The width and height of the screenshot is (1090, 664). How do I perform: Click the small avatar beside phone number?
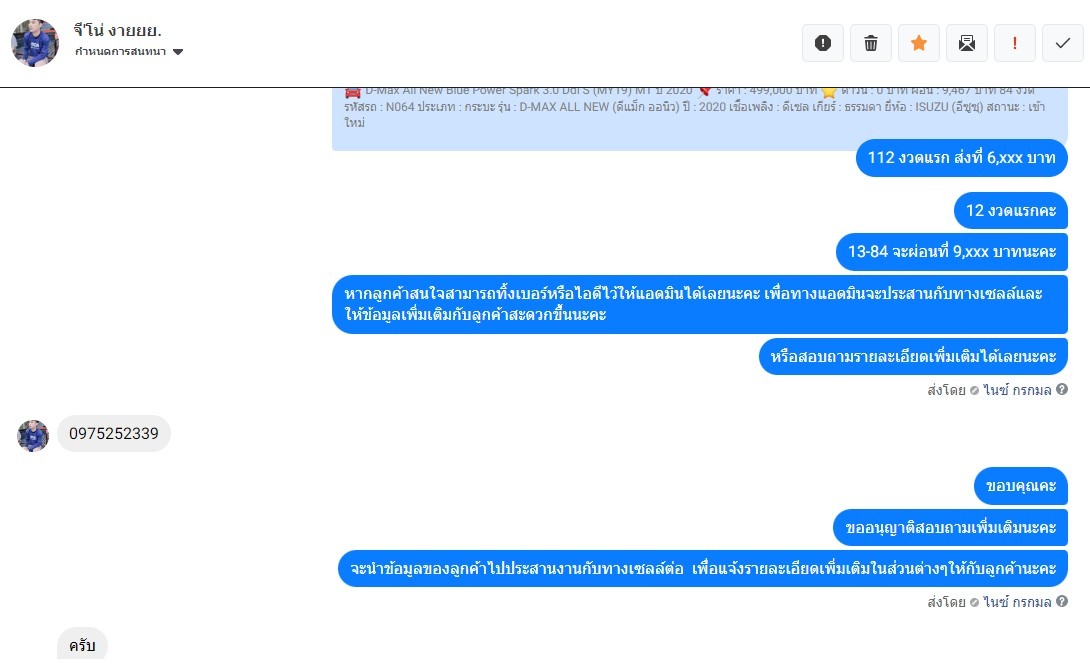click(33, 436)
